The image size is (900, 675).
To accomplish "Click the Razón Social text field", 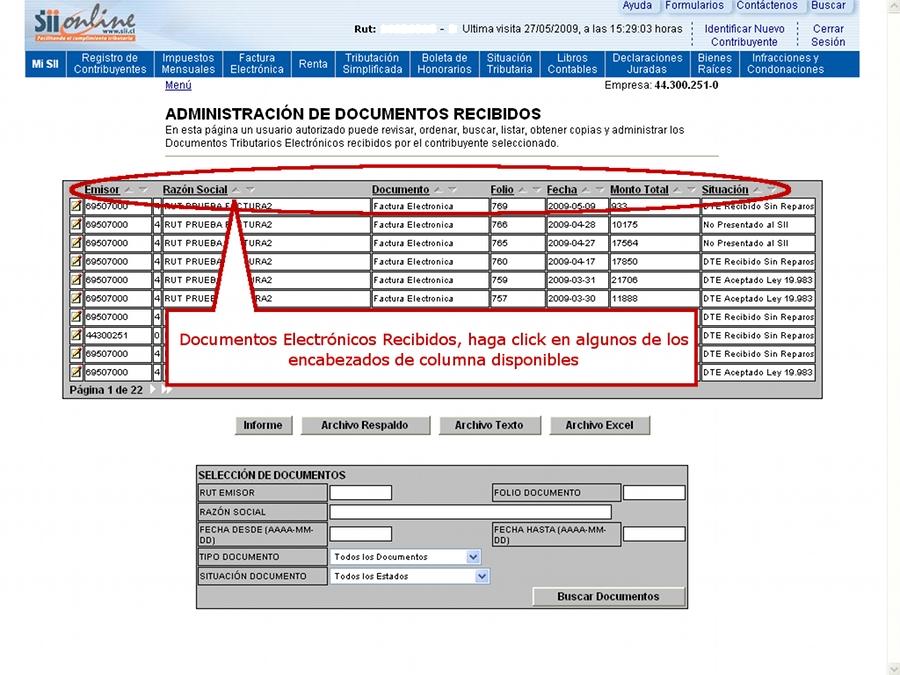I will click(x=470, y=512).
